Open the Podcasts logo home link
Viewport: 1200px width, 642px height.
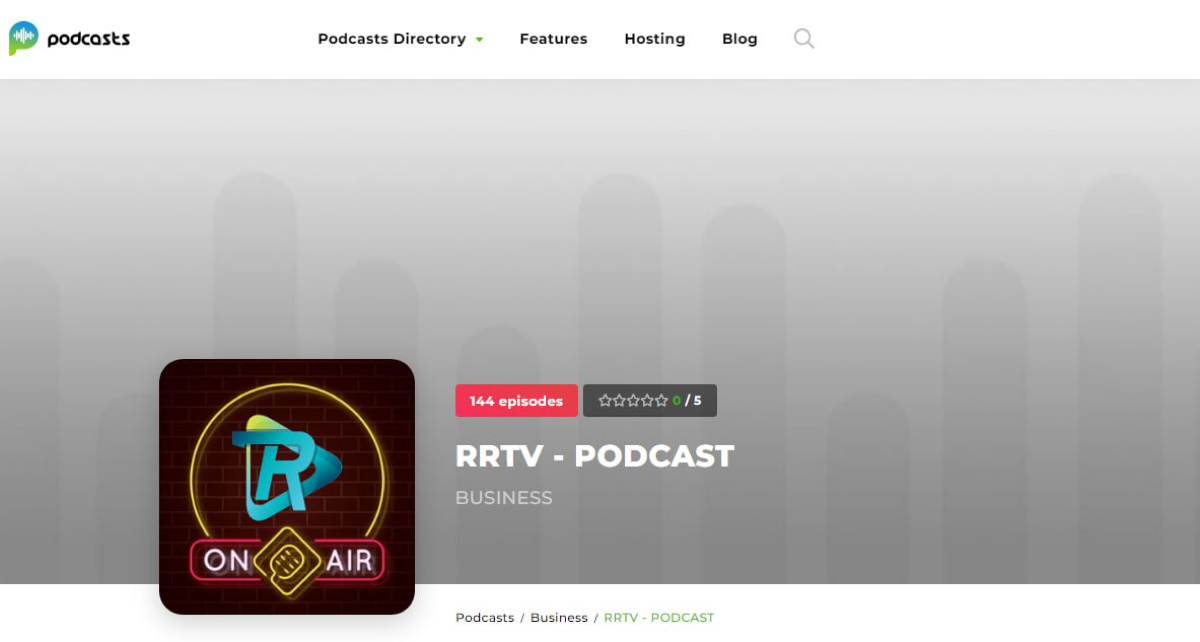pyautogui.click(x=69, y=39)
